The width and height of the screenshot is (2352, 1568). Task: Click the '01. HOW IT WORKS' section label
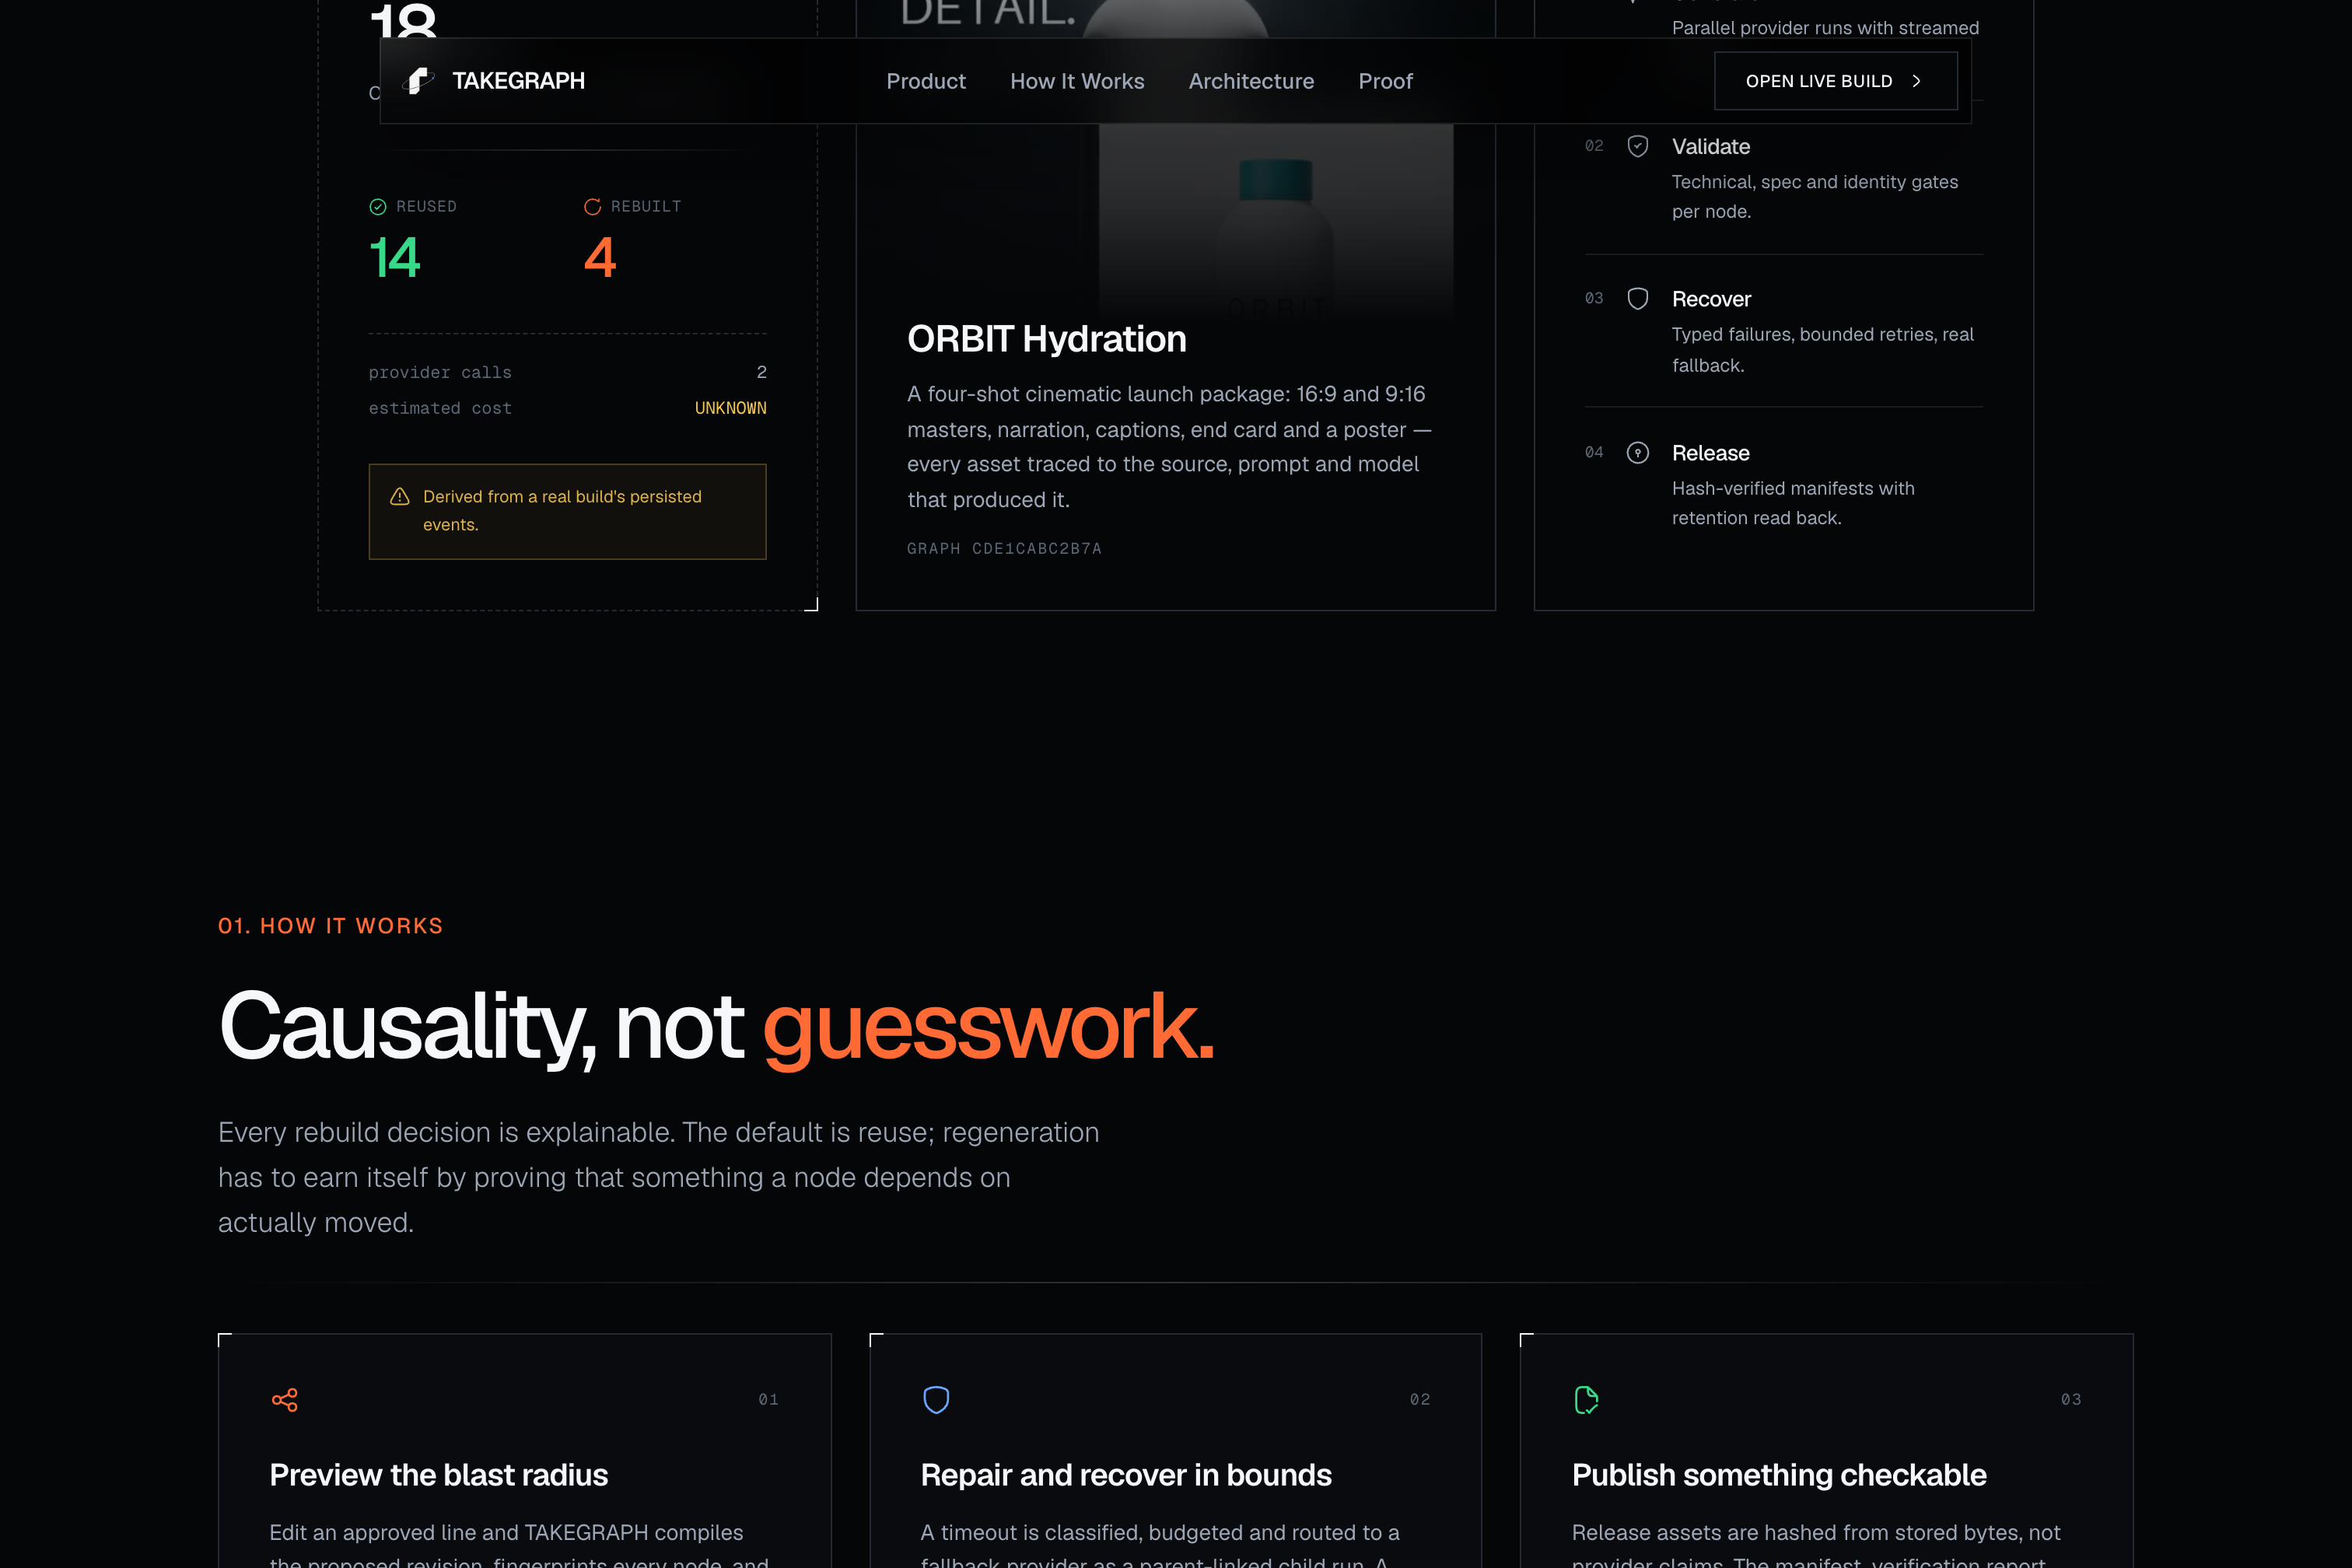pos(331,926)
